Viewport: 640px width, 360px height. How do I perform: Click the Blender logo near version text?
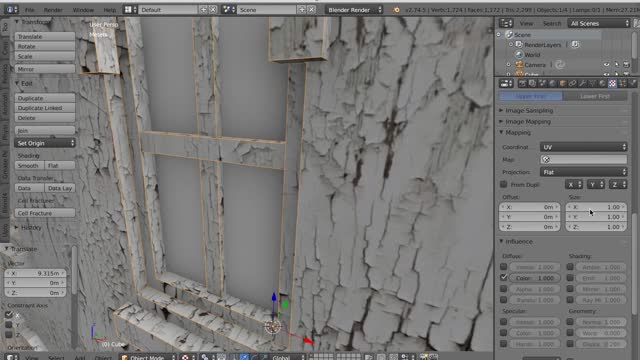[x=396, y=10]
